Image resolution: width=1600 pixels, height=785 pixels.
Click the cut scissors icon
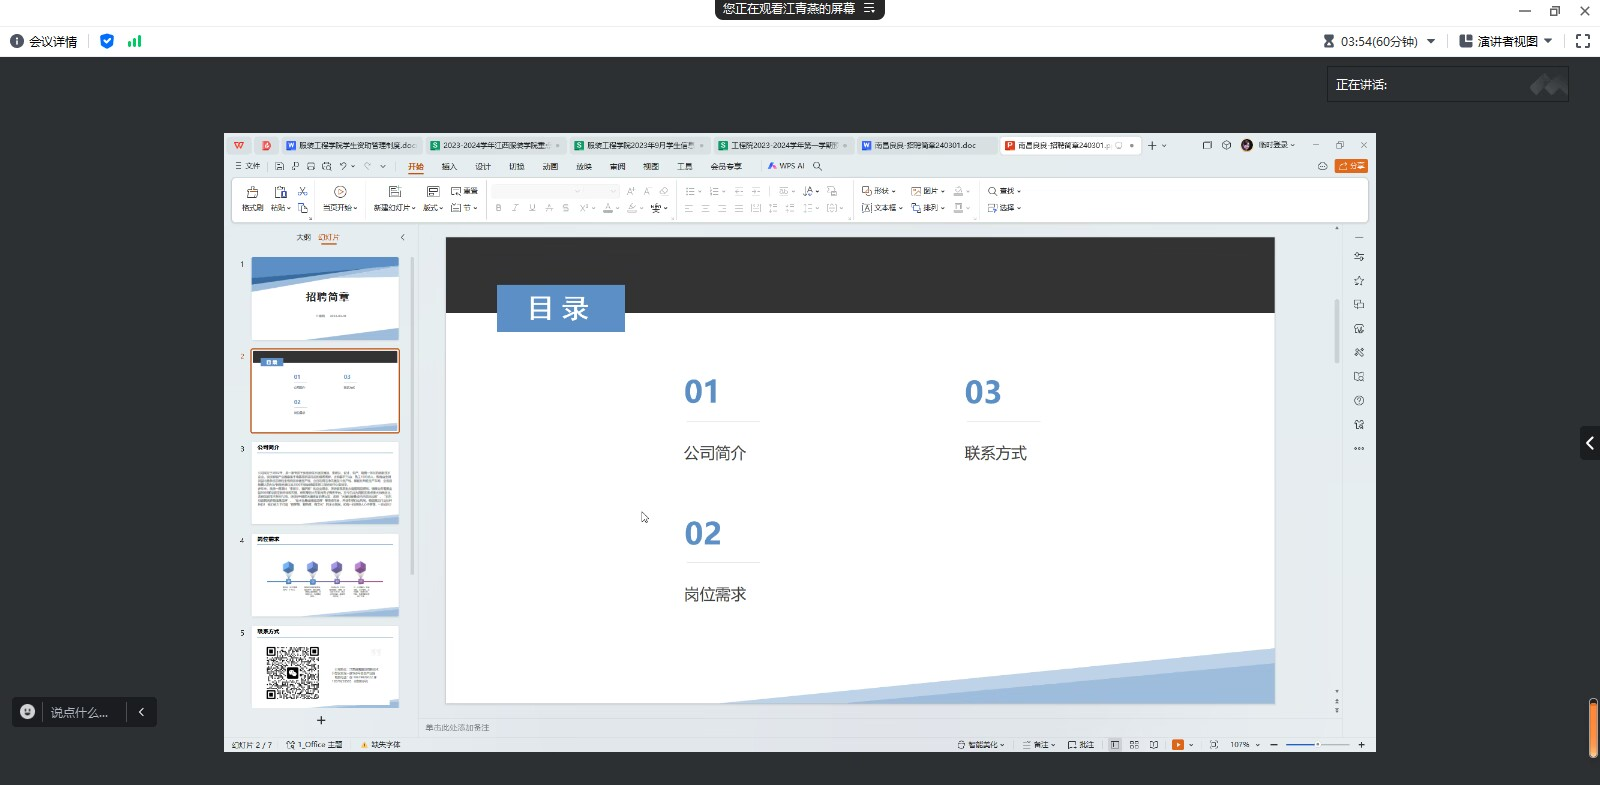pos(302,191)
